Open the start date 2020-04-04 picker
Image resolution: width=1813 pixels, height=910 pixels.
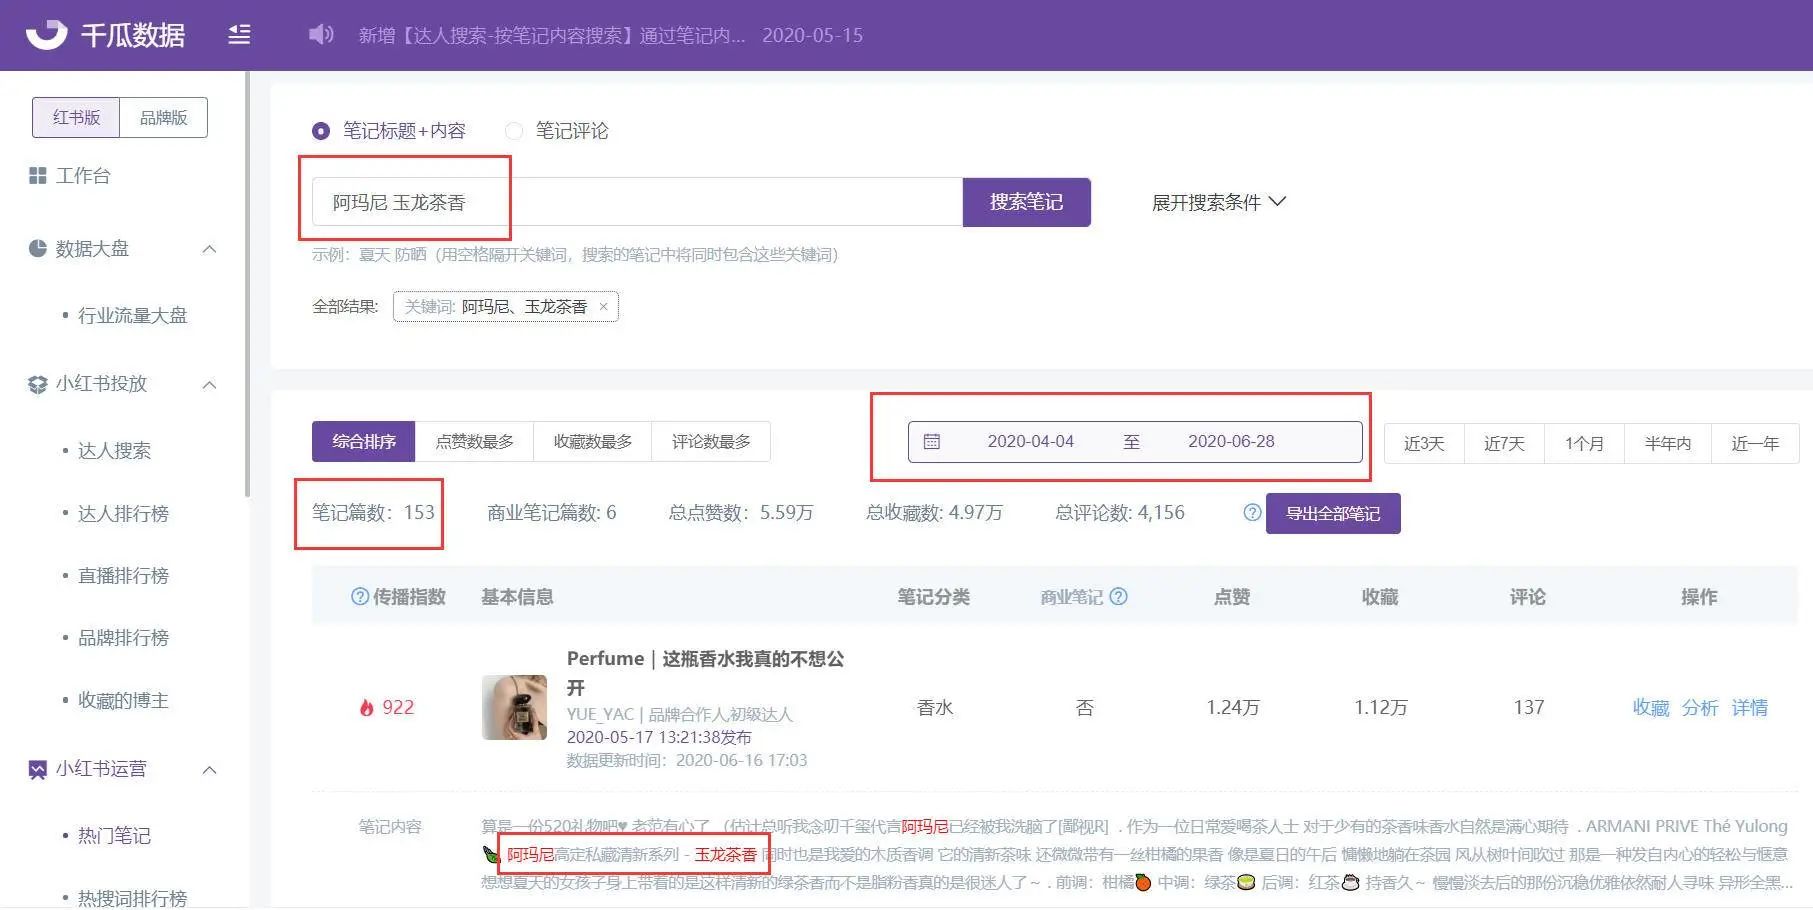pyautogui.click(x=1030, y=441)
